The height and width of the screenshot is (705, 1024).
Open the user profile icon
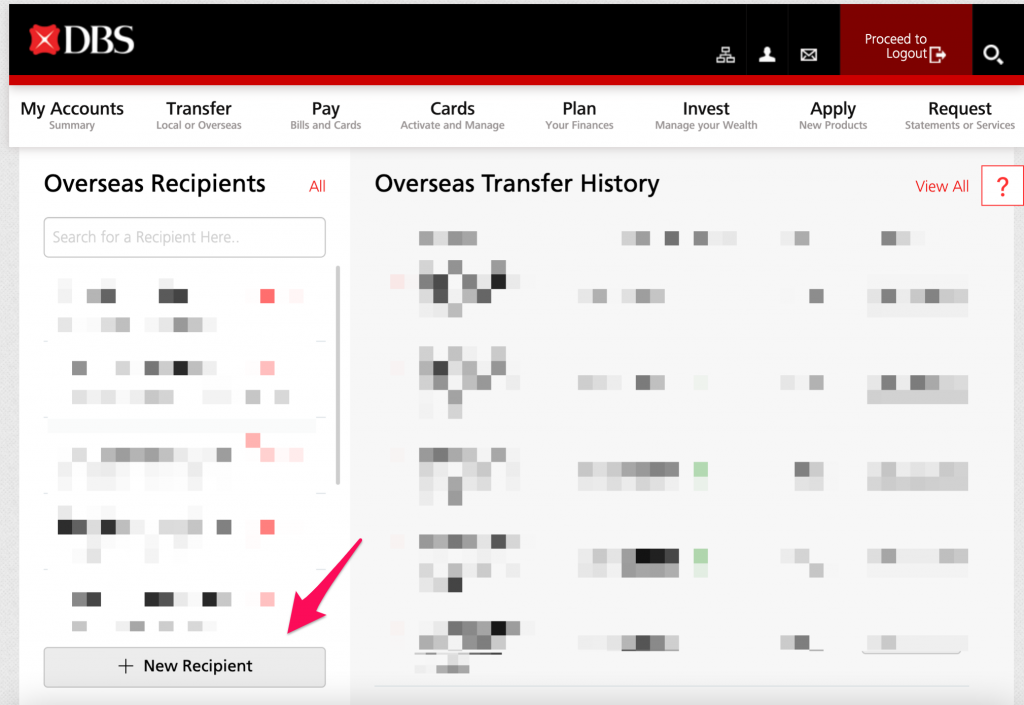click(767, 55)
